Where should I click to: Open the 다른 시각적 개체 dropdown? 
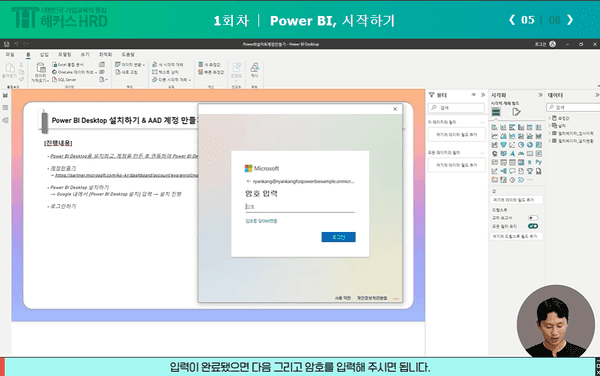coord(171,80)
